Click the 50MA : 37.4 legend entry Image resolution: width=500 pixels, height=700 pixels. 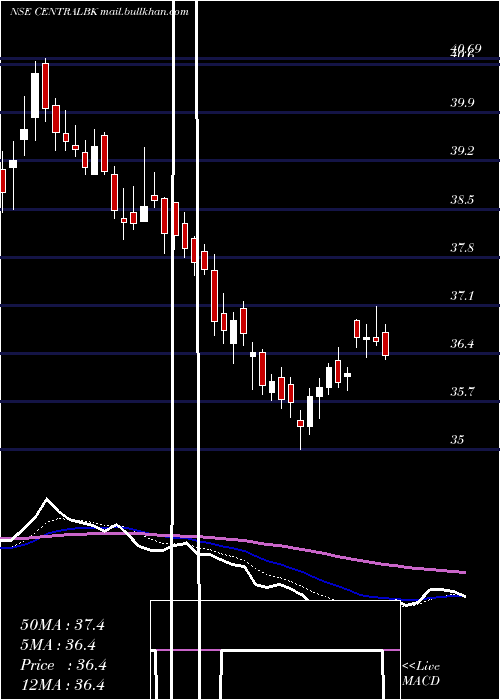coord(62,625)
